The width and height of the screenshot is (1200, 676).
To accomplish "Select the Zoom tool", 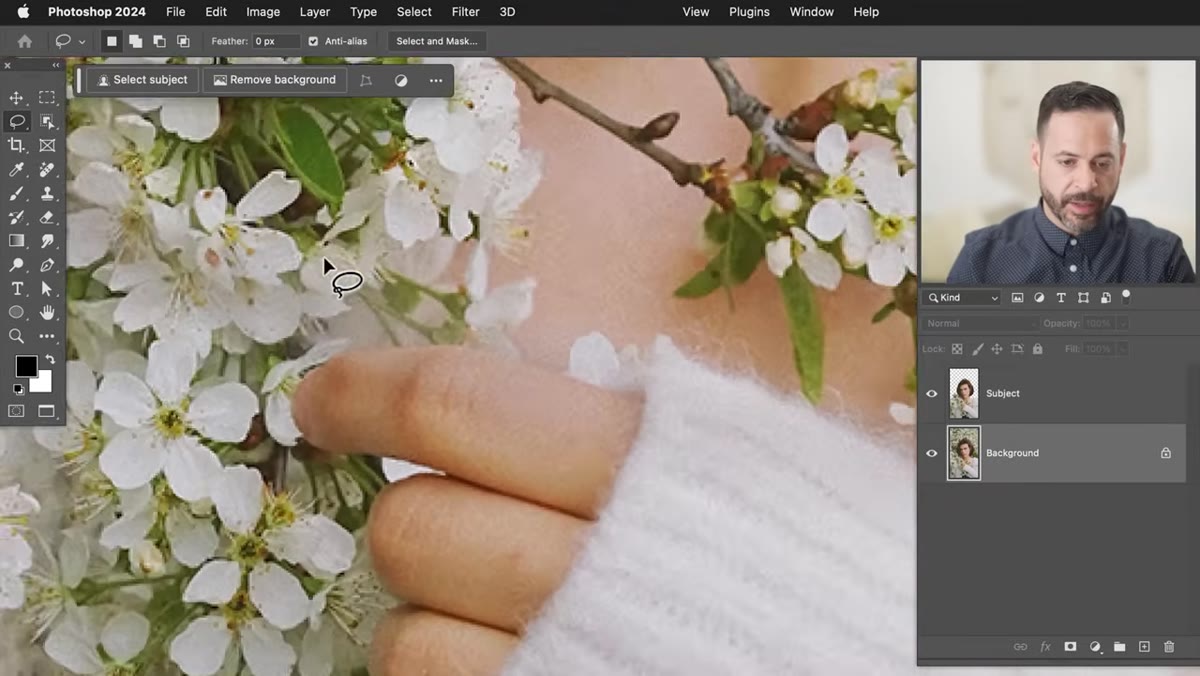I will pyautogui.click(x=17, y=337).
